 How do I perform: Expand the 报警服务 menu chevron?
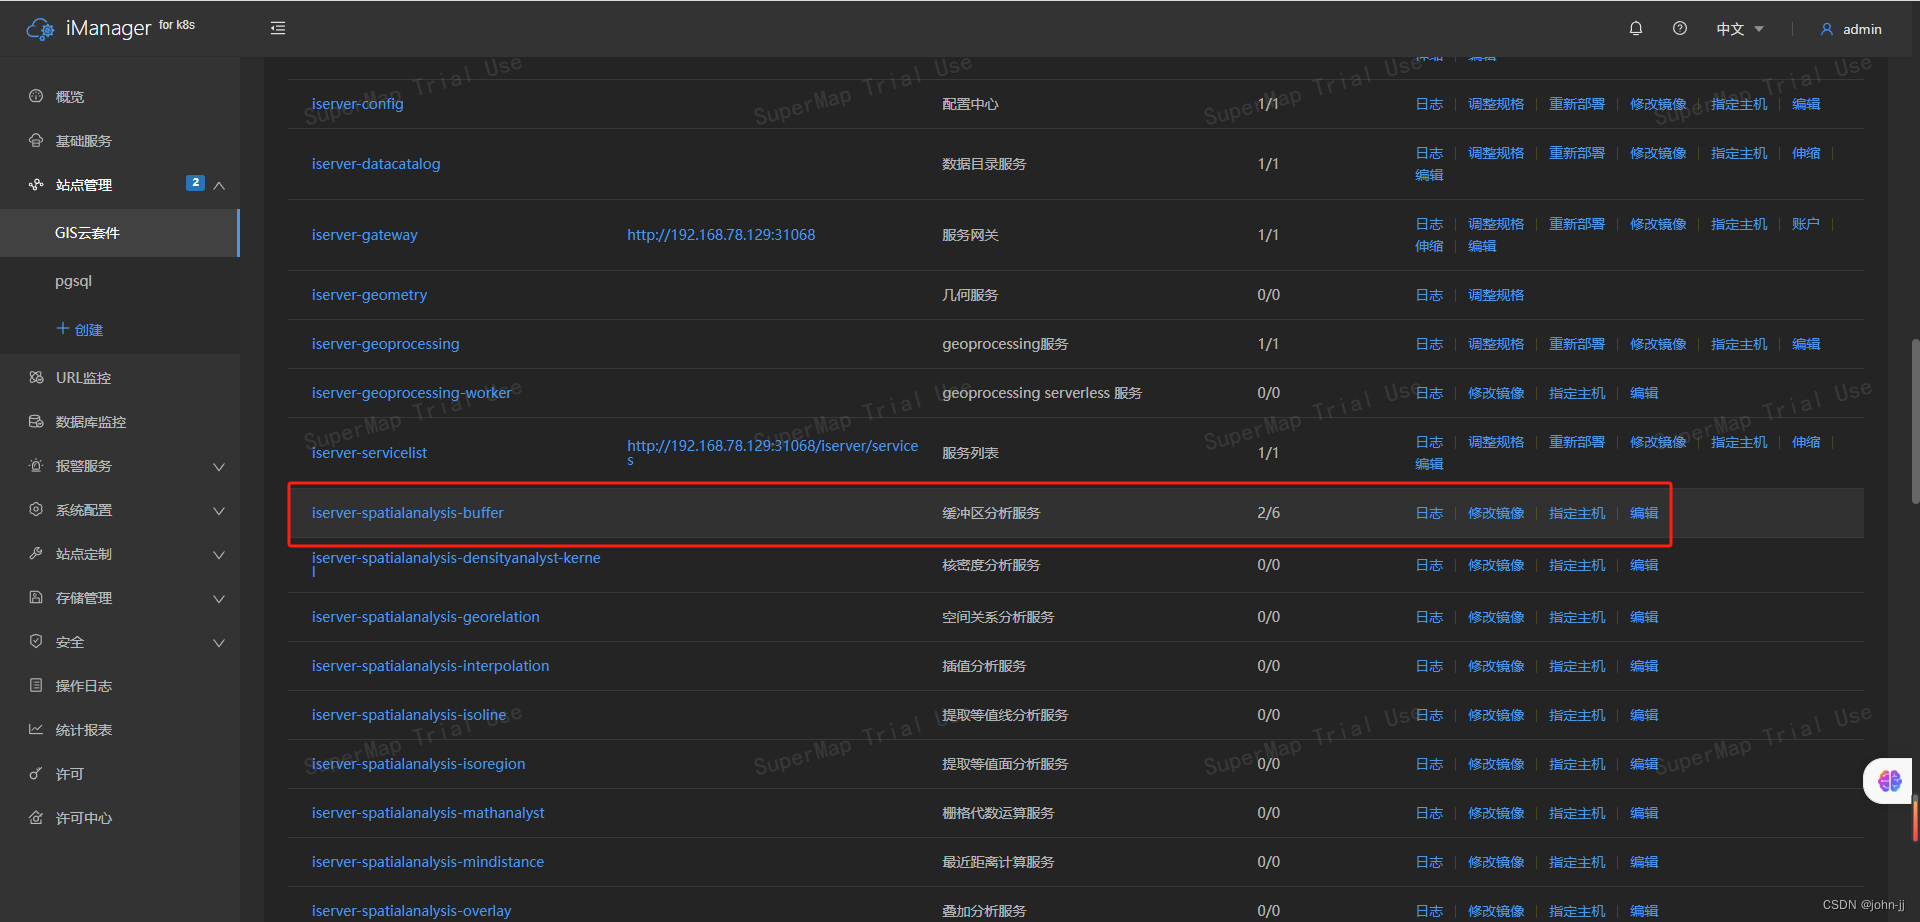coord(219,467)
